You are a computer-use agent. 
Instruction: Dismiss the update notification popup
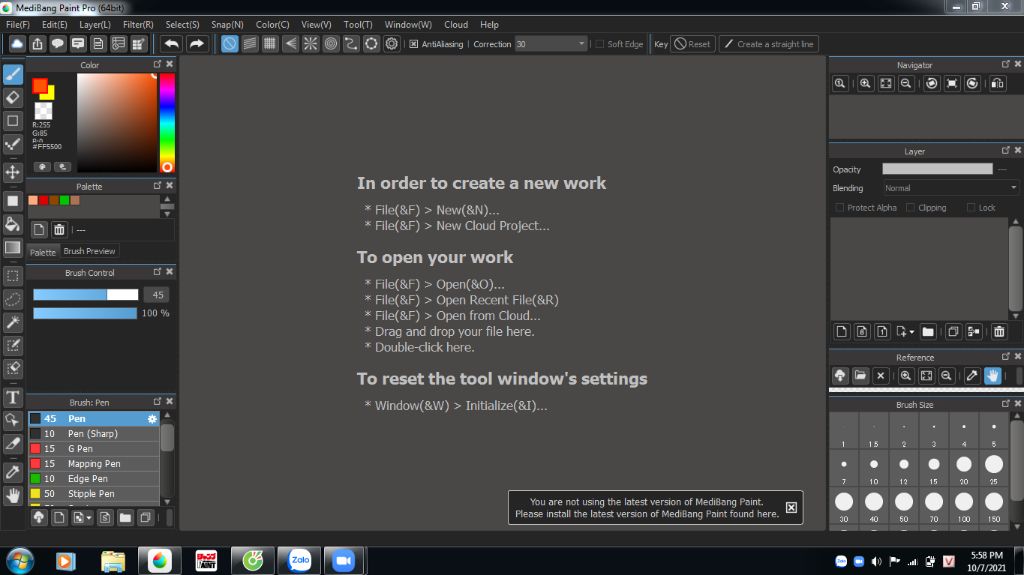tap(791, 508)
